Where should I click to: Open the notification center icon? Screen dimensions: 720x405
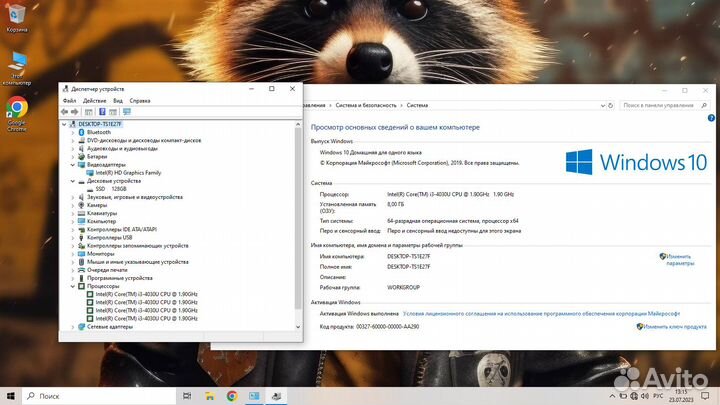click(x=705, y=396)
